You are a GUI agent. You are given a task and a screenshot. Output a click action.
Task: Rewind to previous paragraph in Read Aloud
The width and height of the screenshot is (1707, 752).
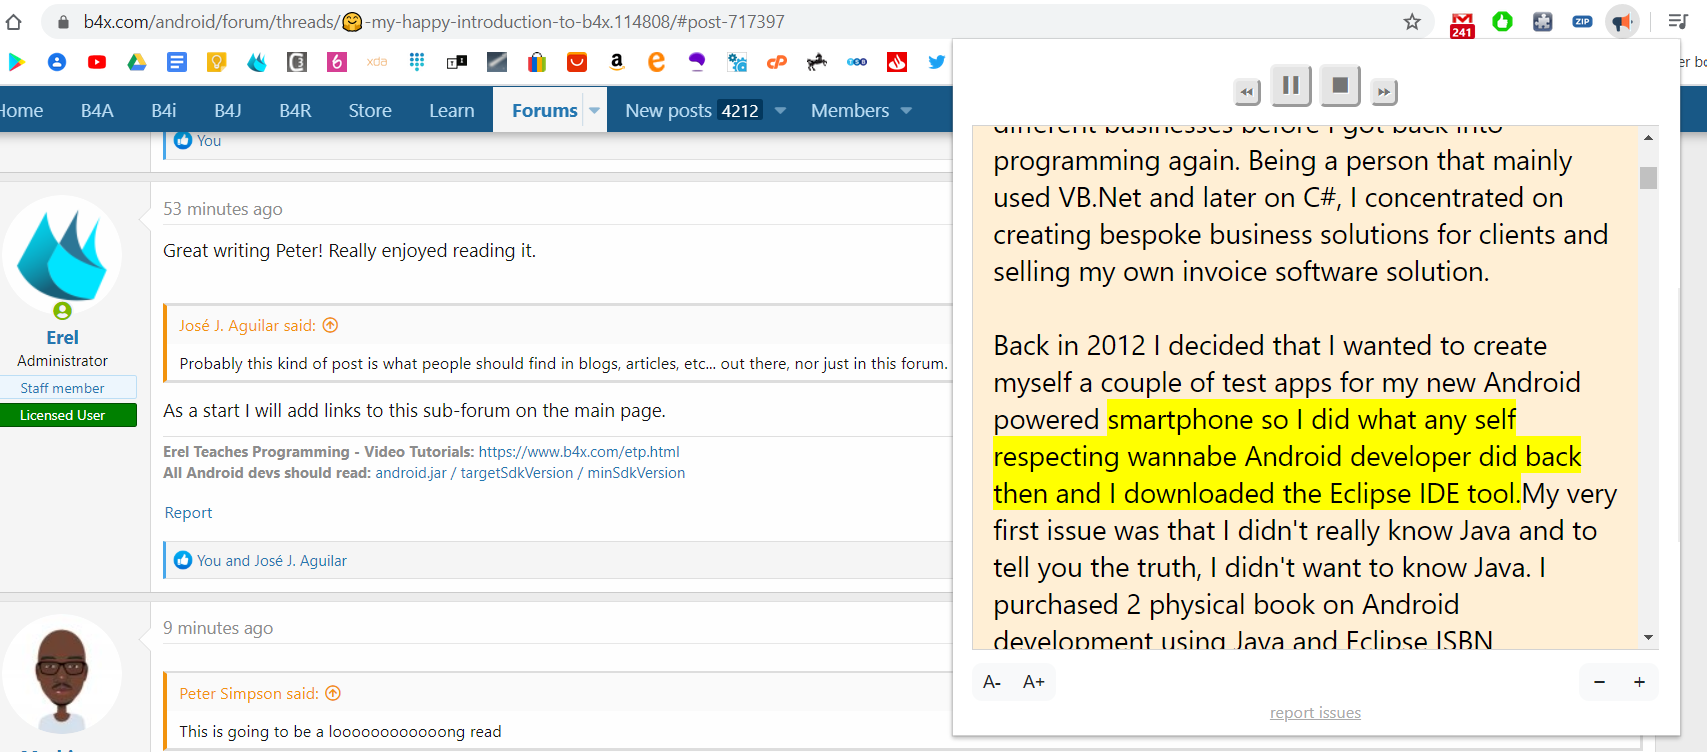click(1246, 92)
